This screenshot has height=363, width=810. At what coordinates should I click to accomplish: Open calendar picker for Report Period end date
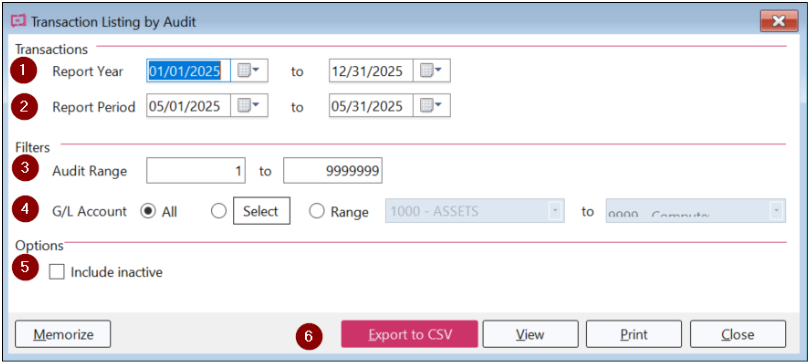click(431, 105)
